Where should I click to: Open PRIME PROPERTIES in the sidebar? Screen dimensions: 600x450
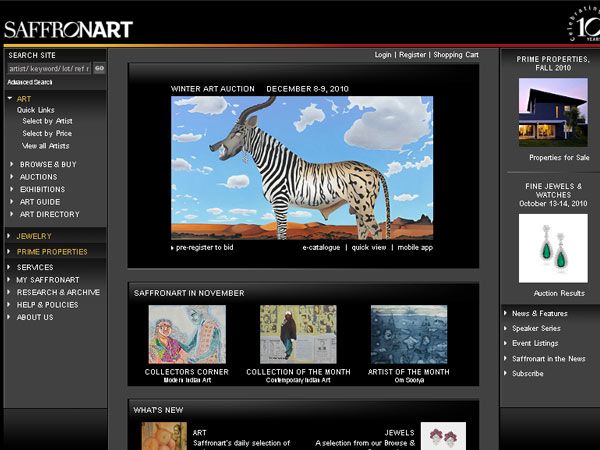(x=52, y=252)
